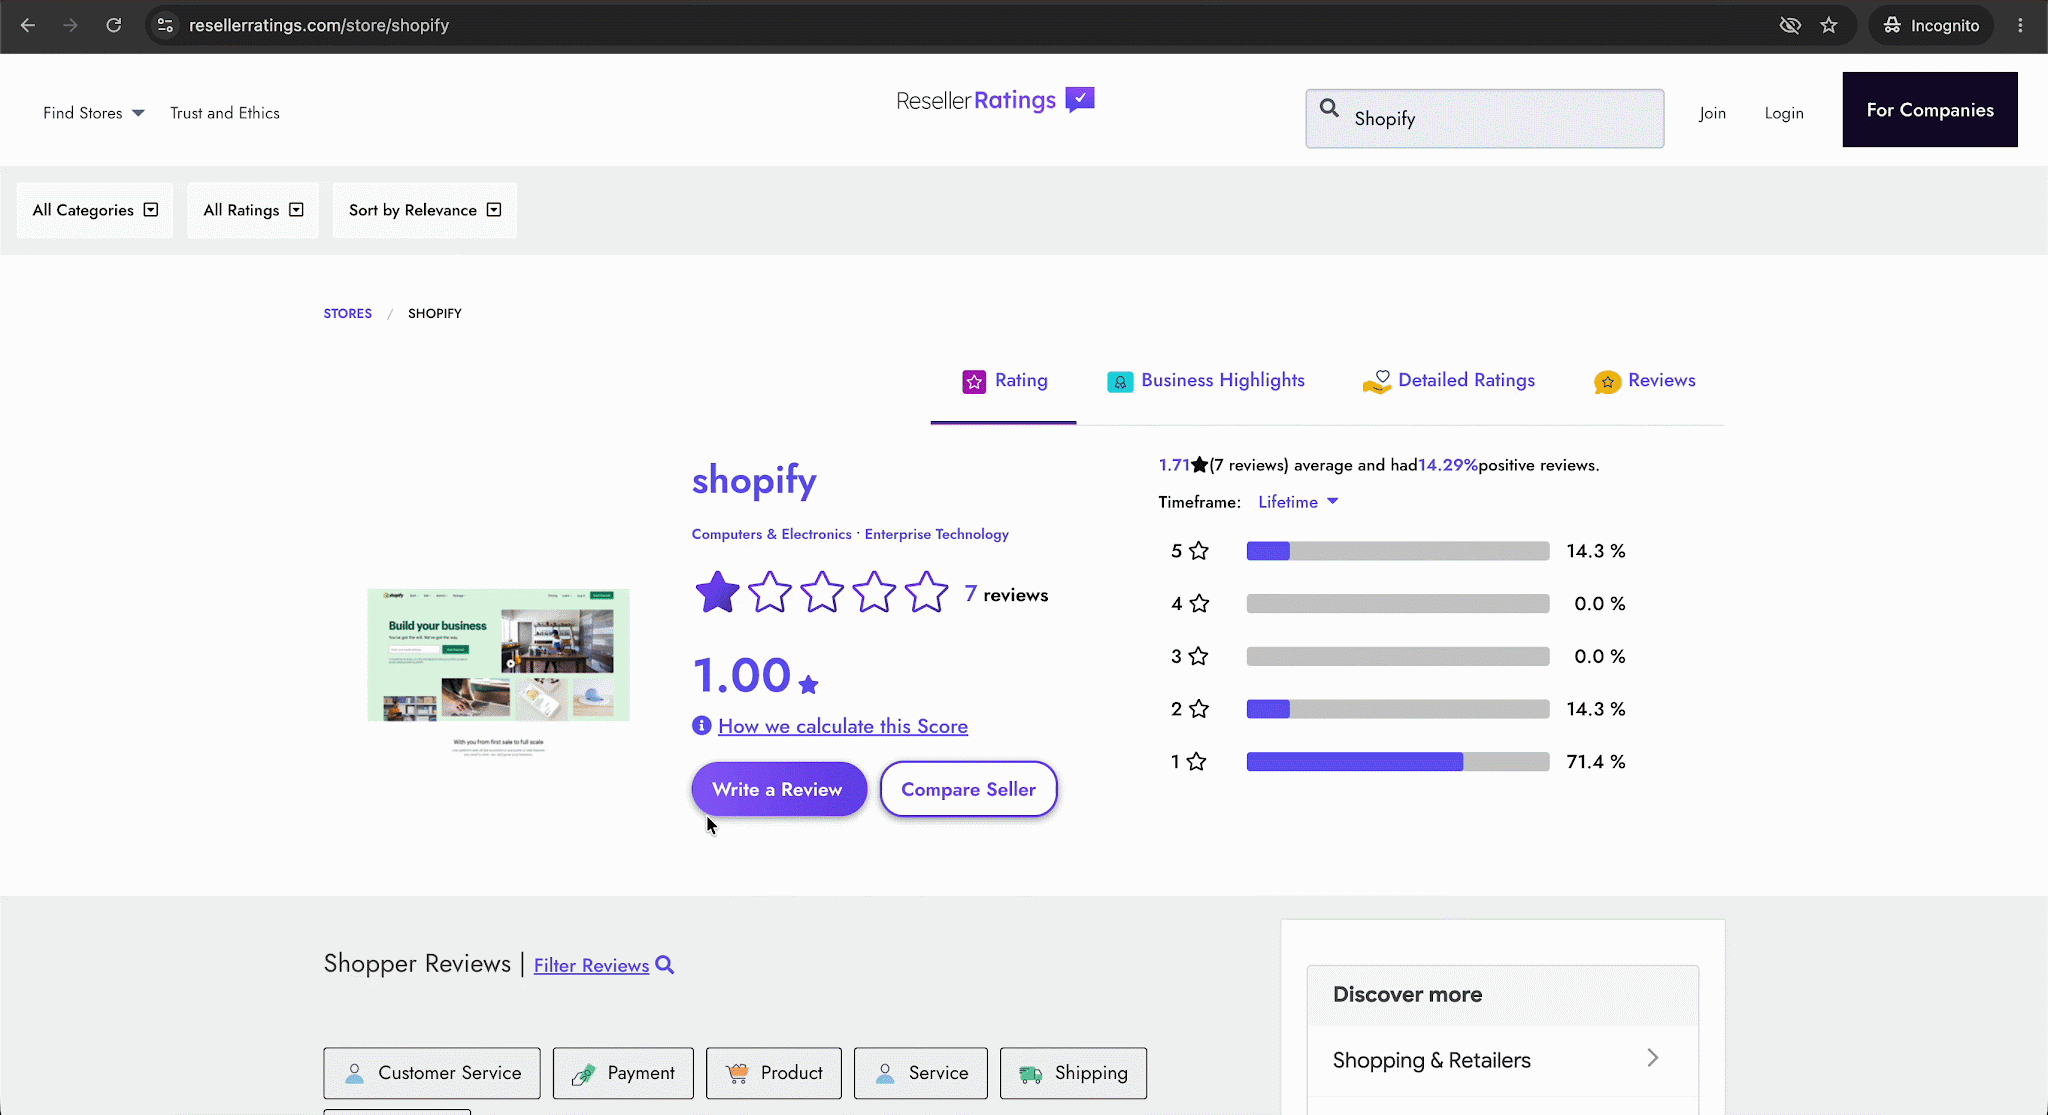Change the Lifetime timeframe dropdown
Viewport: 2048px width, 1115px height.
click(1298, 502)
